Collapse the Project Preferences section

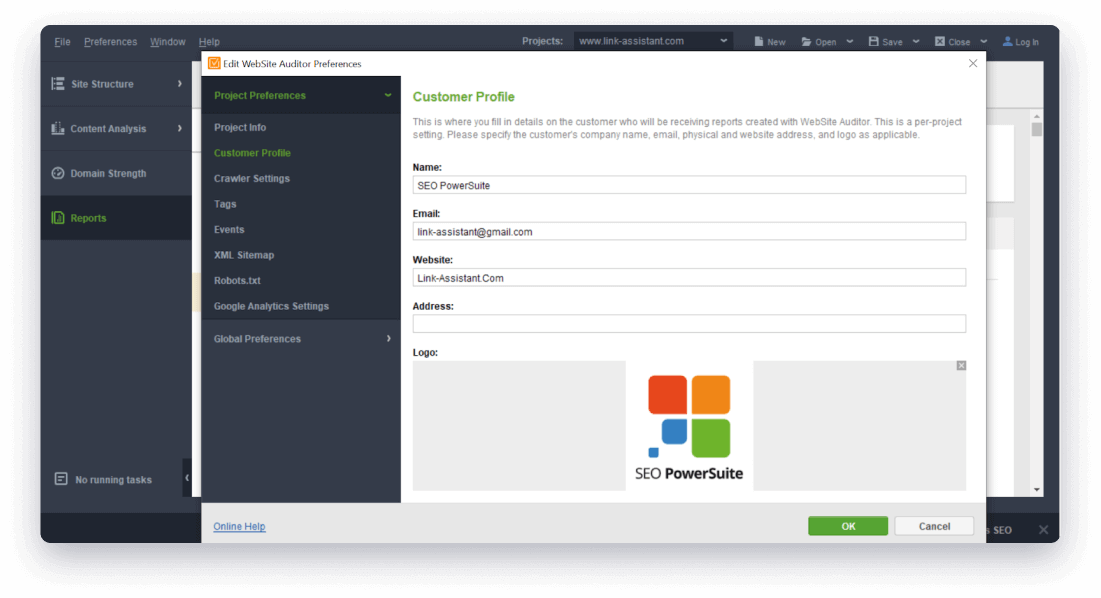pos(388,96)
